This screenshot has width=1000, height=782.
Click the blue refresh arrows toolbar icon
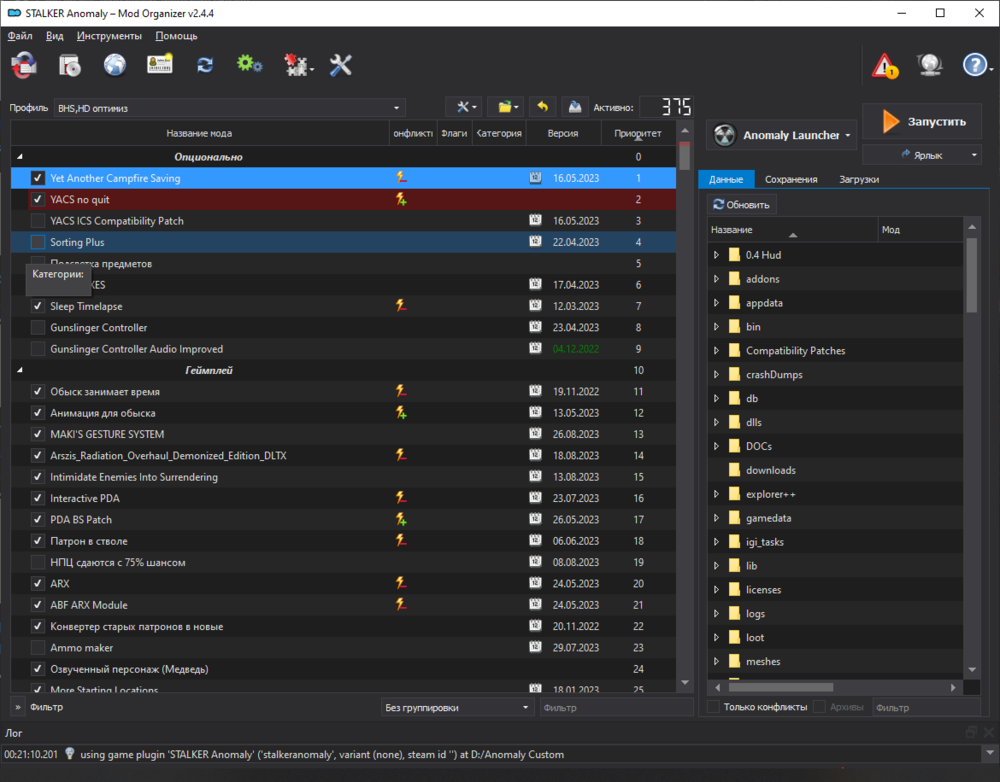pyautogui.click(x=205, y=66)
